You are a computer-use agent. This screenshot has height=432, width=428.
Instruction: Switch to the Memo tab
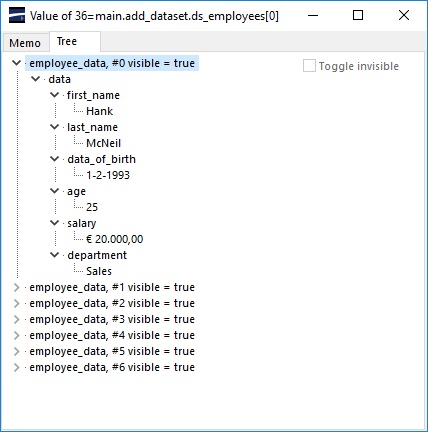click(x=25, y=43)
